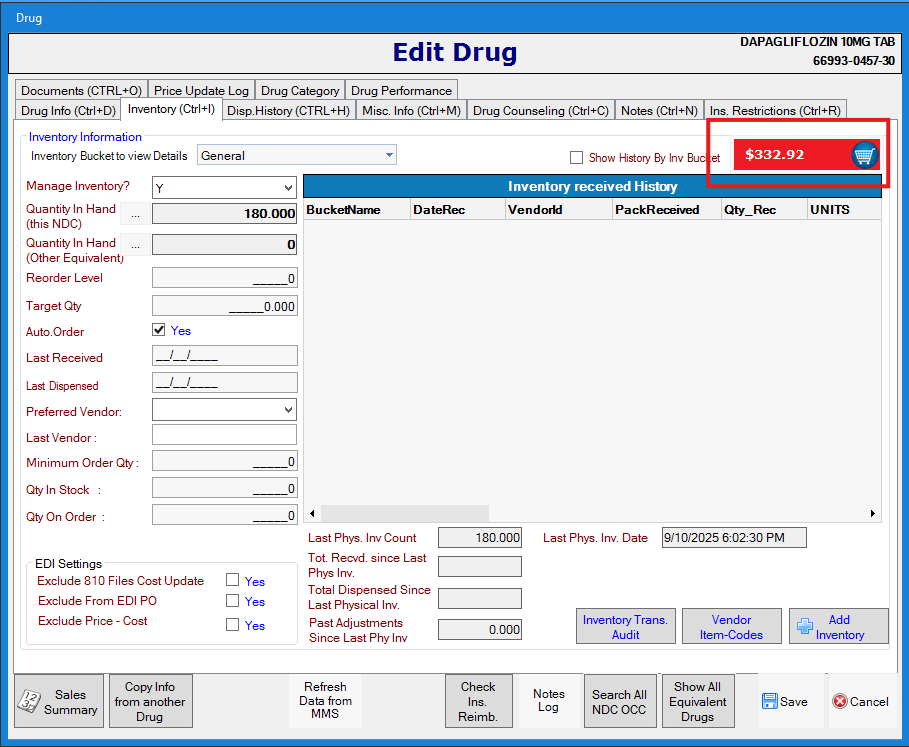The width and height of the screenshot is (909, 747).
Task: Check Exclude 810 Files Cost Update
Action: 232,580
